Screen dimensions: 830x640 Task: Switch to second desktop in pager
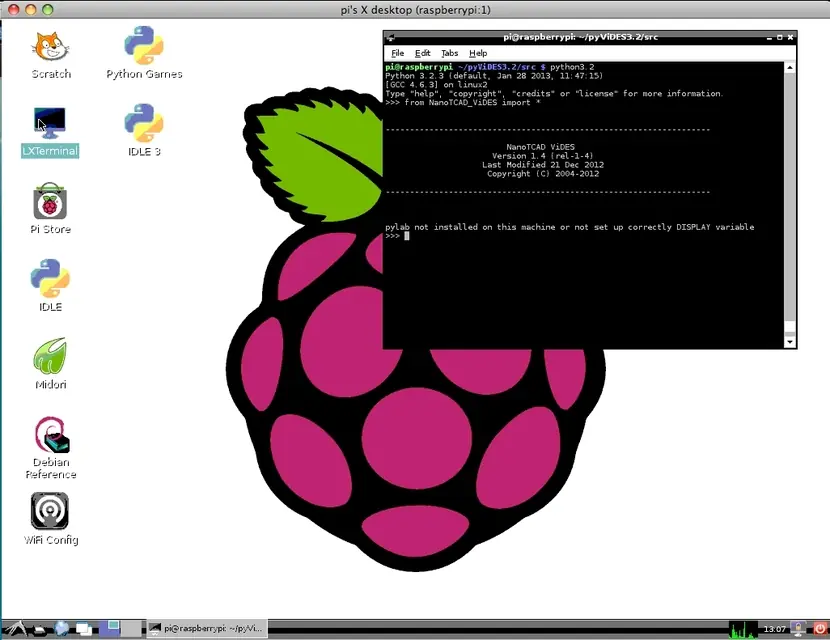pos(131,628)
